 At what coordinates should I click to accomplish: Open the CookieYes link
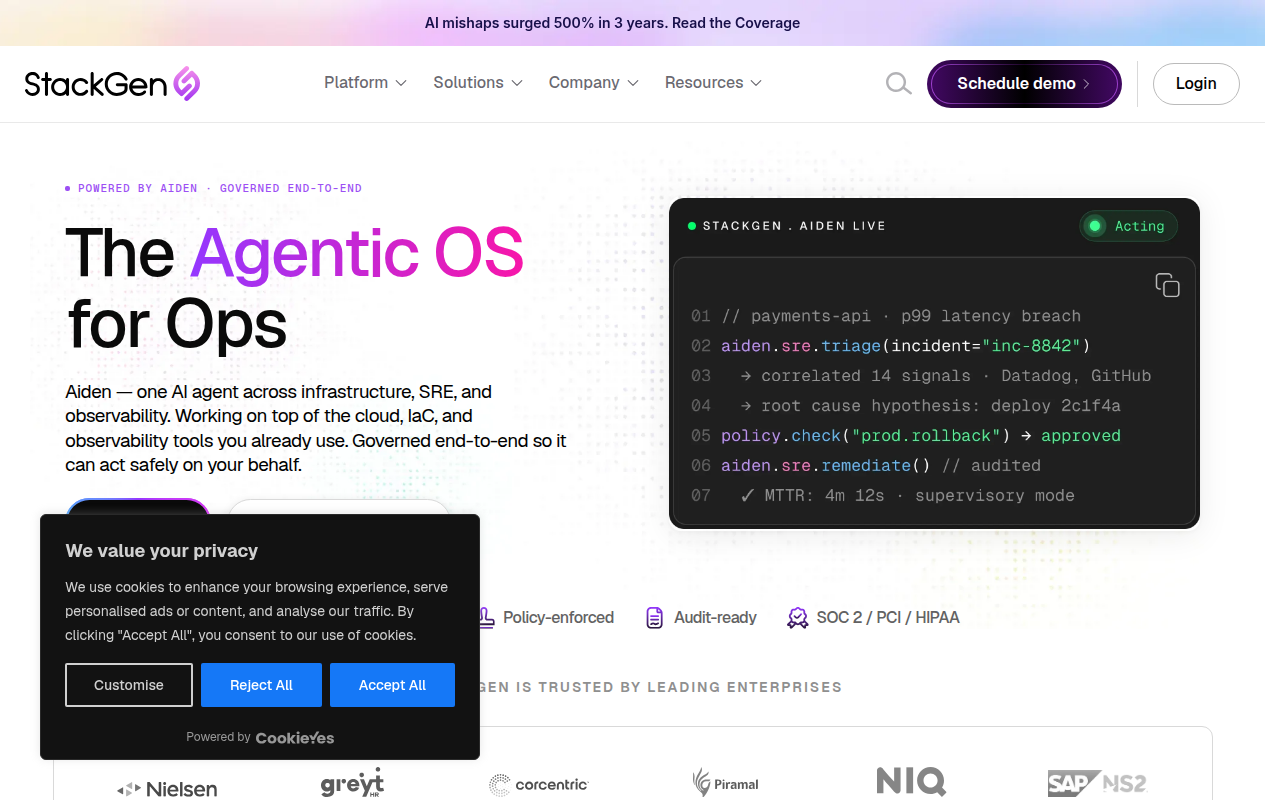tap(295, 738)
